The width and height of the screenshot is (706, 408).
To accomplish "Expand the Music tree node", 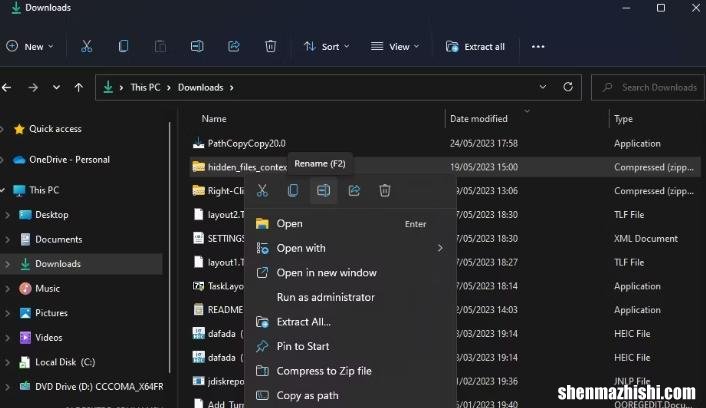I will click(x=7, y=289).
